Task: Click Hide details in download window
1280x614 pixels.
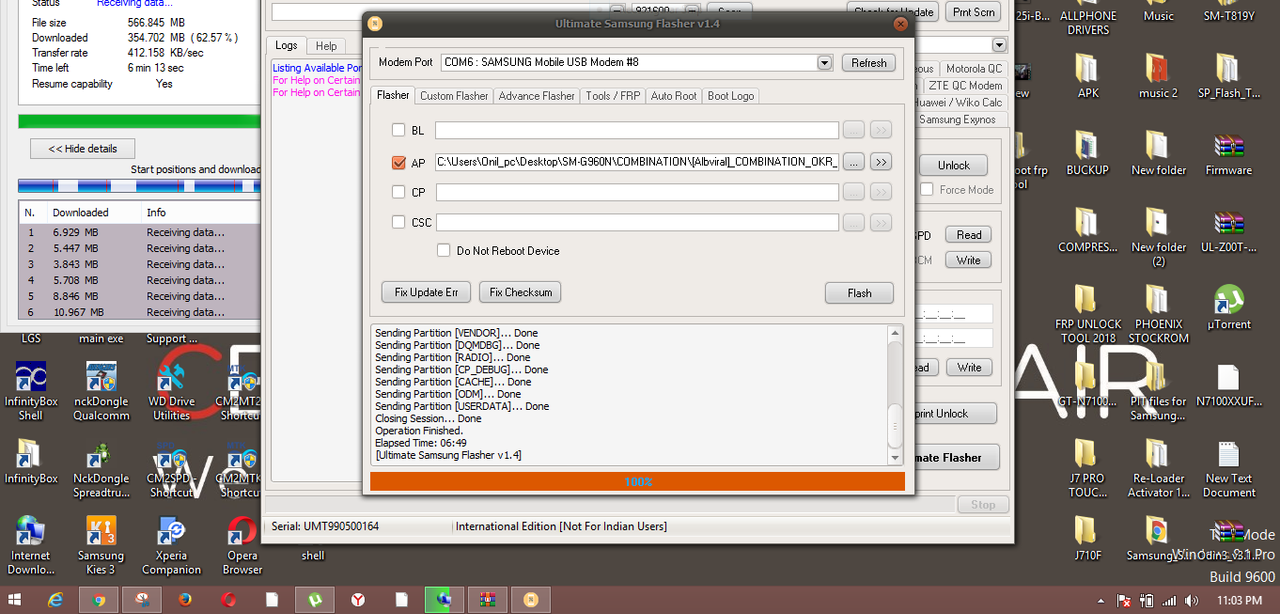Action: point(83,149)
